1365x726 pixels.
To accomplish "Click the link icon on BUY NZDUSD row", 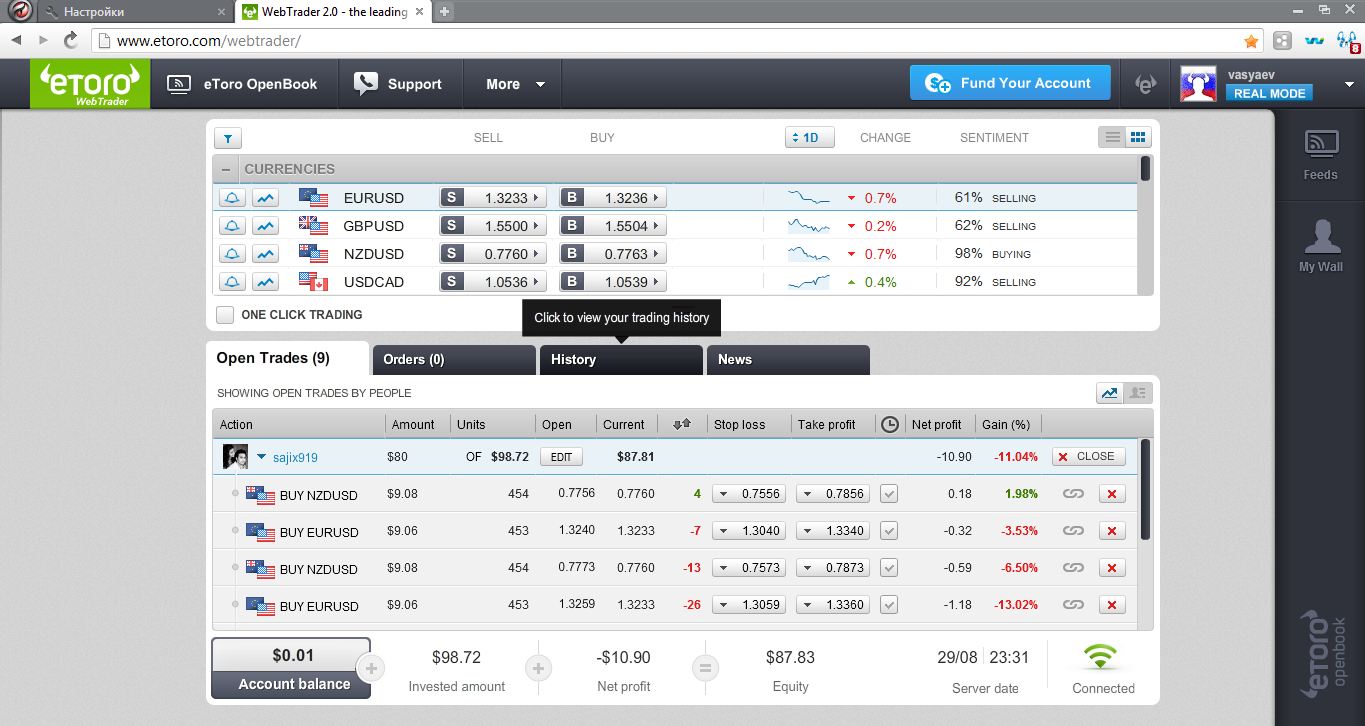I will tap(1073, 494).
